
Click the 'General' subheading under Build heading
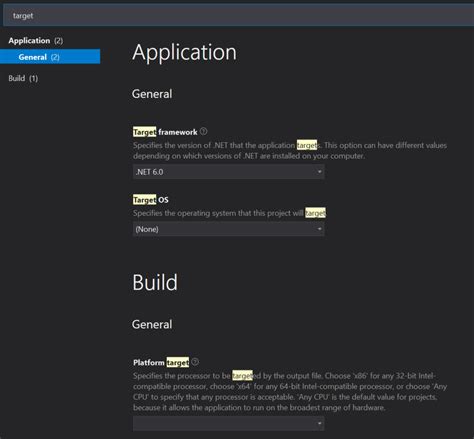tap(152, 325)
